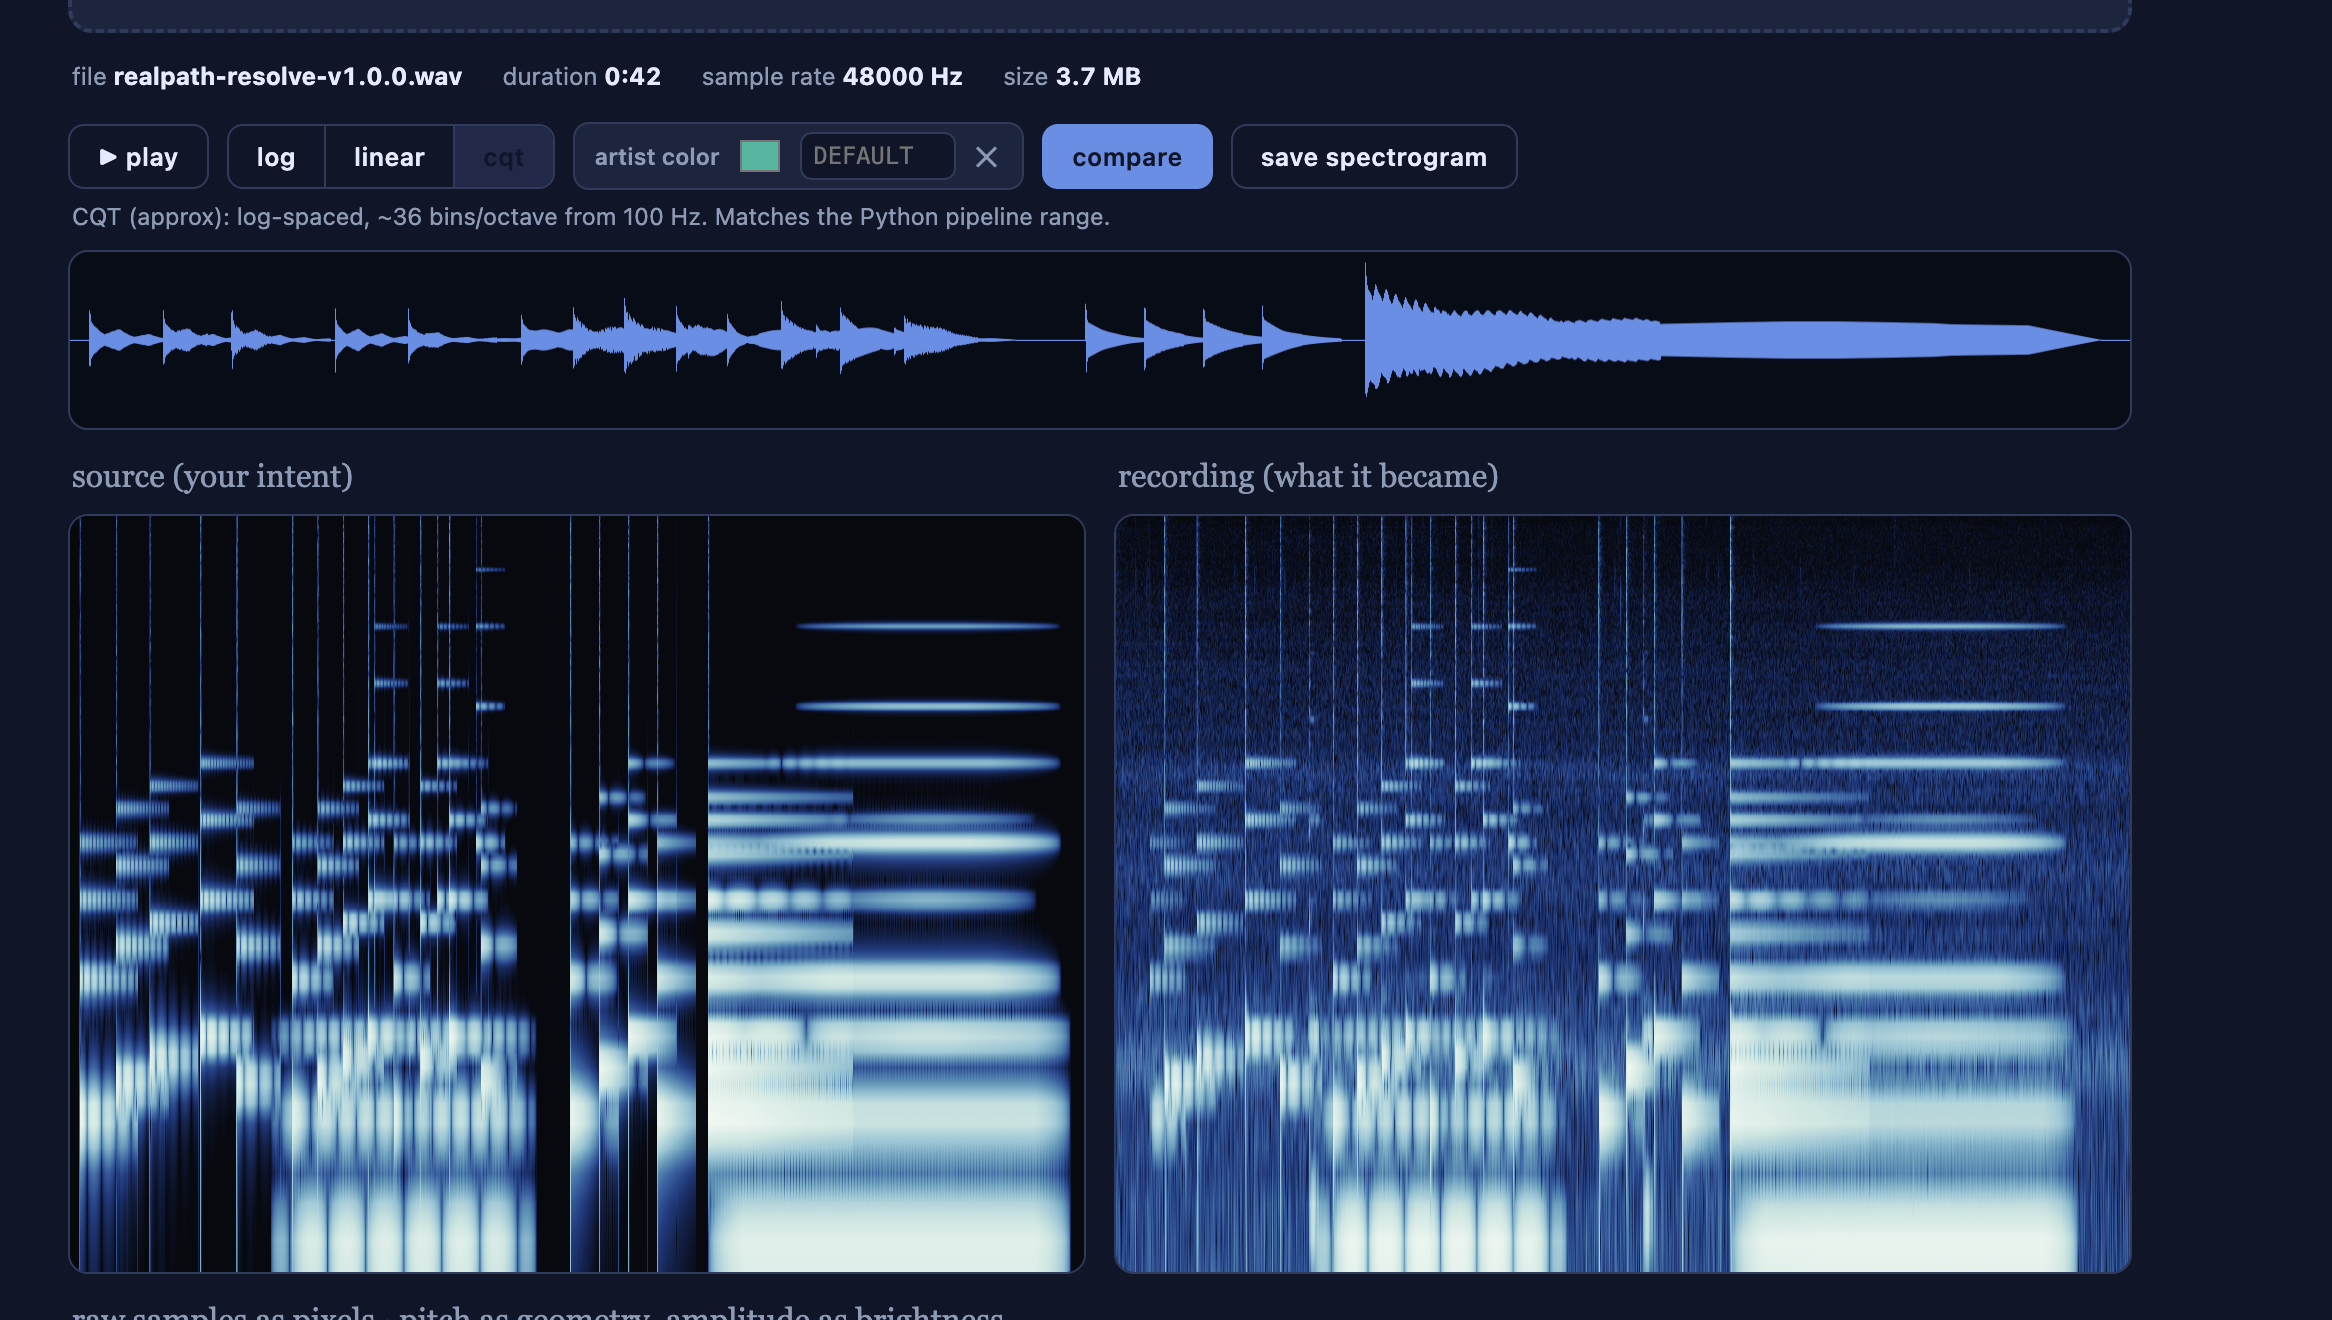Clear artist color with the X icon

pyautogui.click(x=986, y=157)
